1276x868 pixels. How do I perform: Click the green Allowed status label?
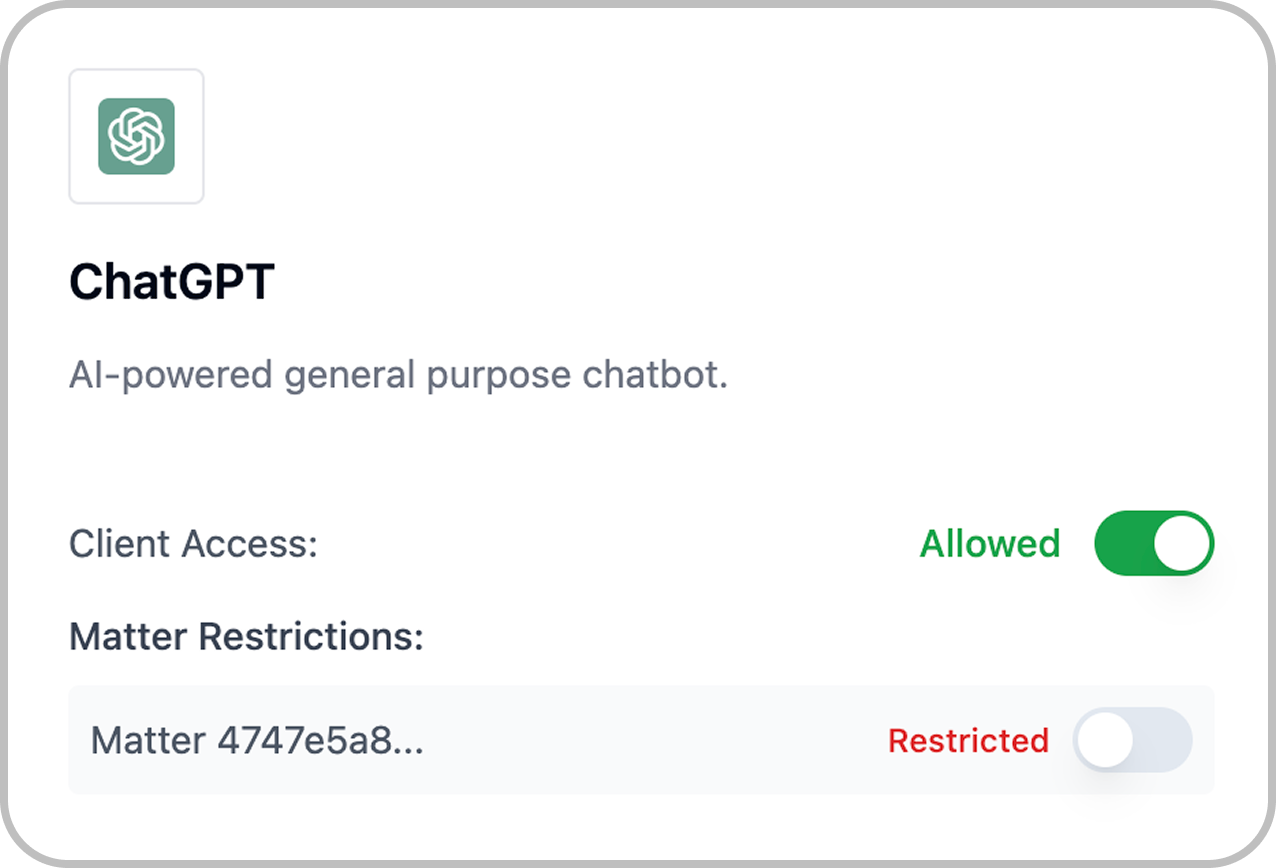point(988,543)
